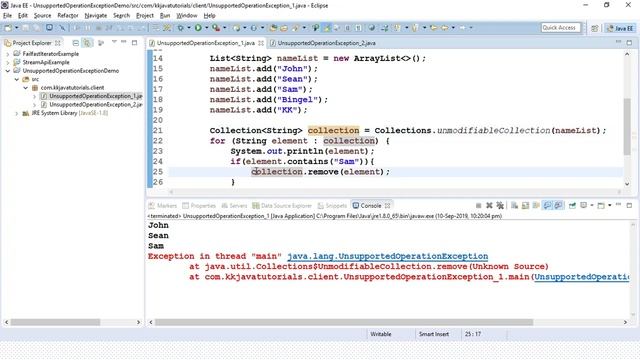
Task: Open the Window menu
Action: (x=187, y=16)
